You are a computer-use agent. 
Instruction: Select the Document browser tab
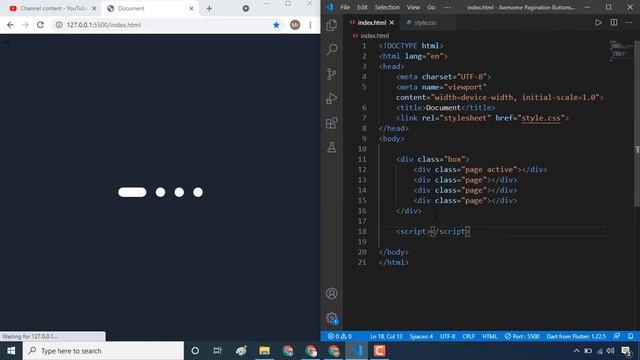[x=149, y=8]
